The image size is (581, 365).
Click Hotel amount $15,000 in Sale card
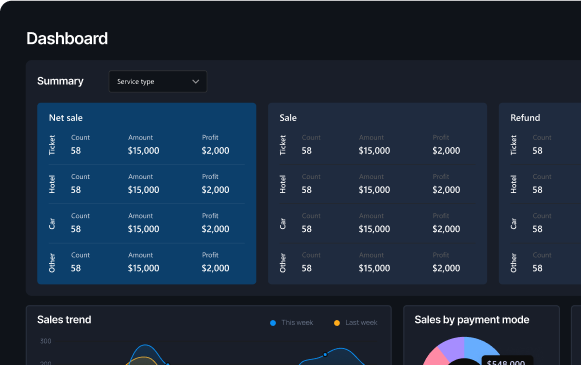click(374, 190)
